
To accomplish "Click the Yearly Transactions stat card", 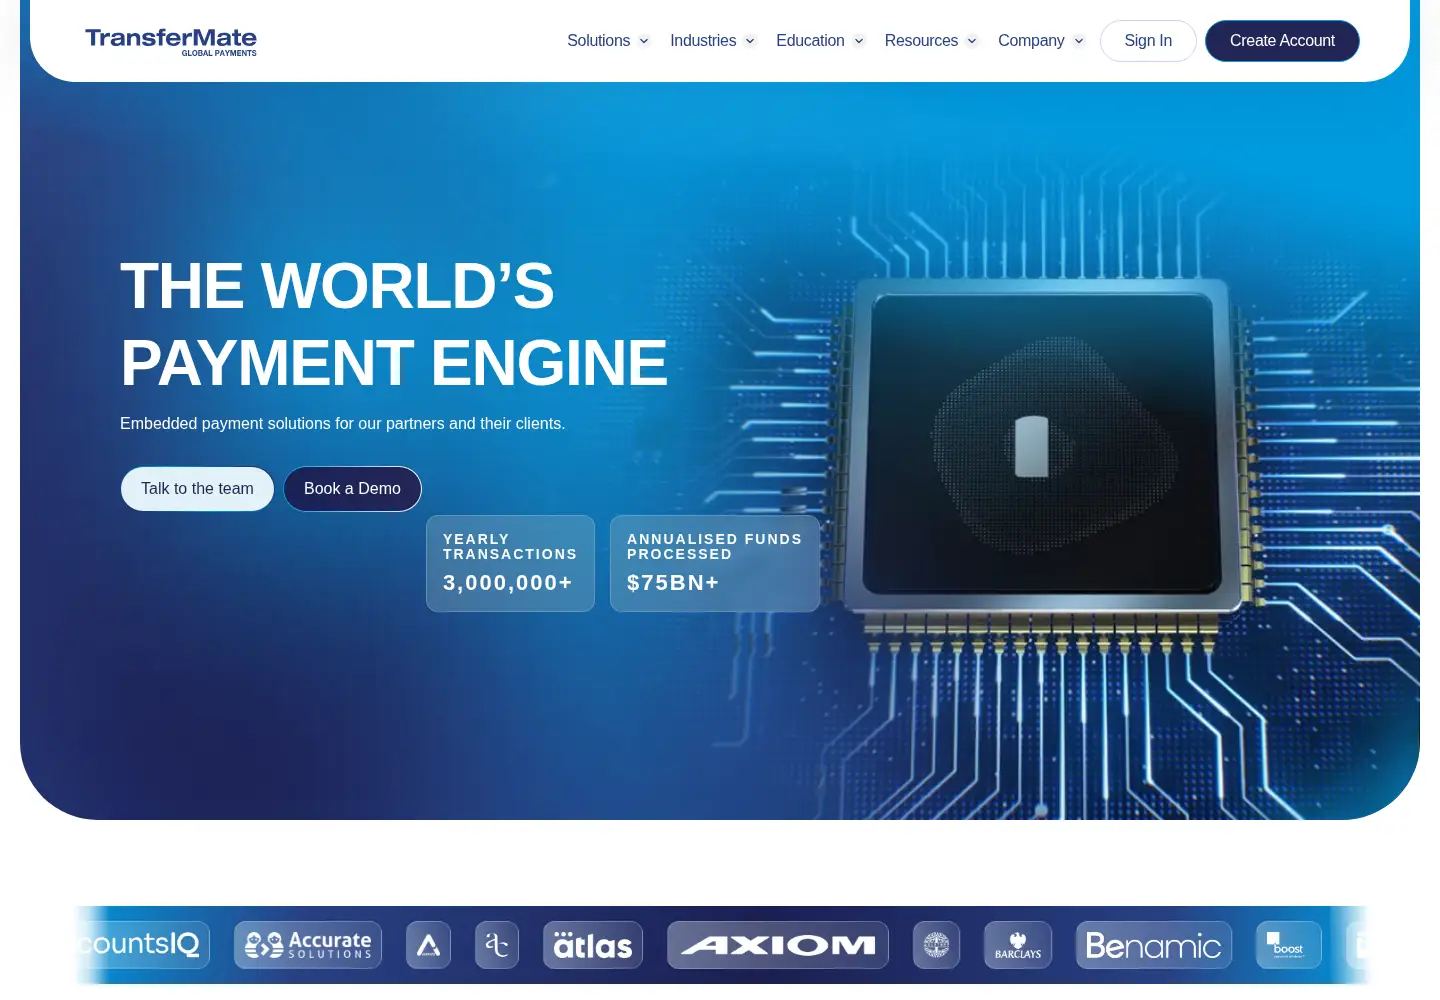I will [510, 564].
